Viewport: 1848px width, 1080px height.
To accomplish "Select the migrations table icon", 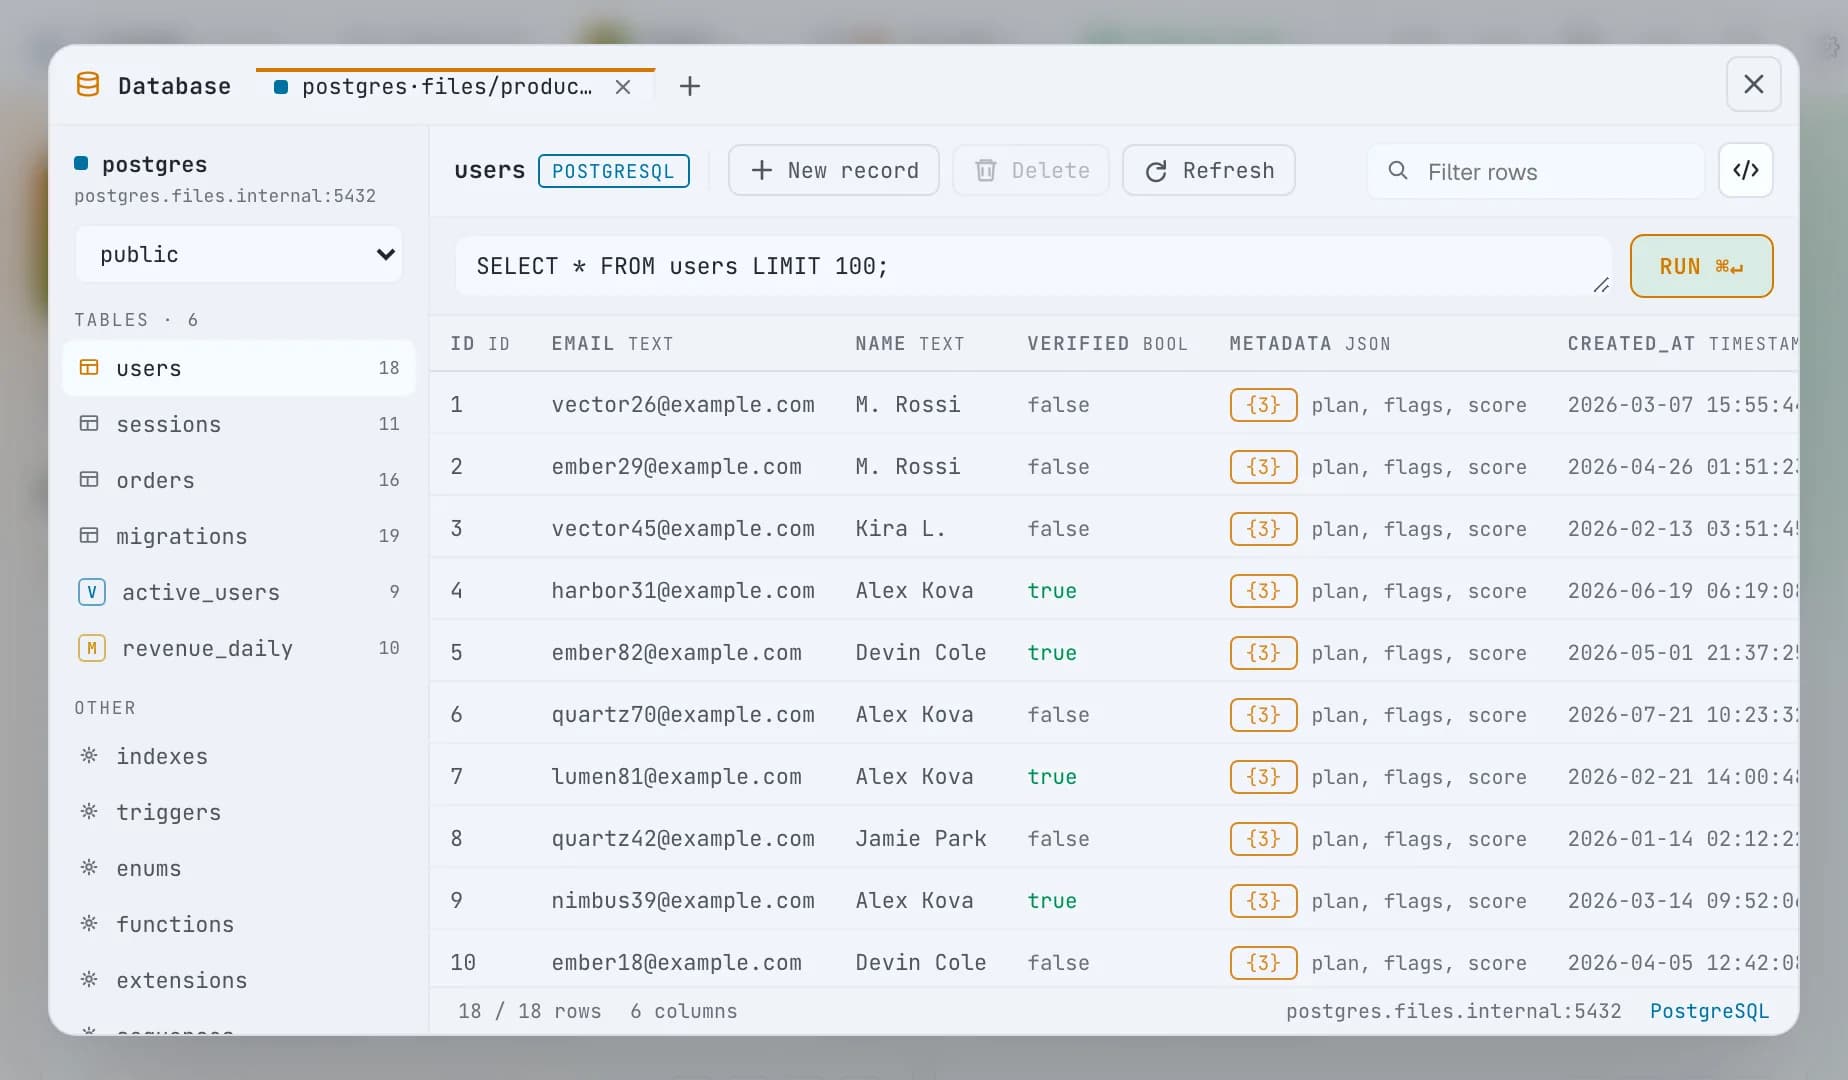I will point(89,535).
